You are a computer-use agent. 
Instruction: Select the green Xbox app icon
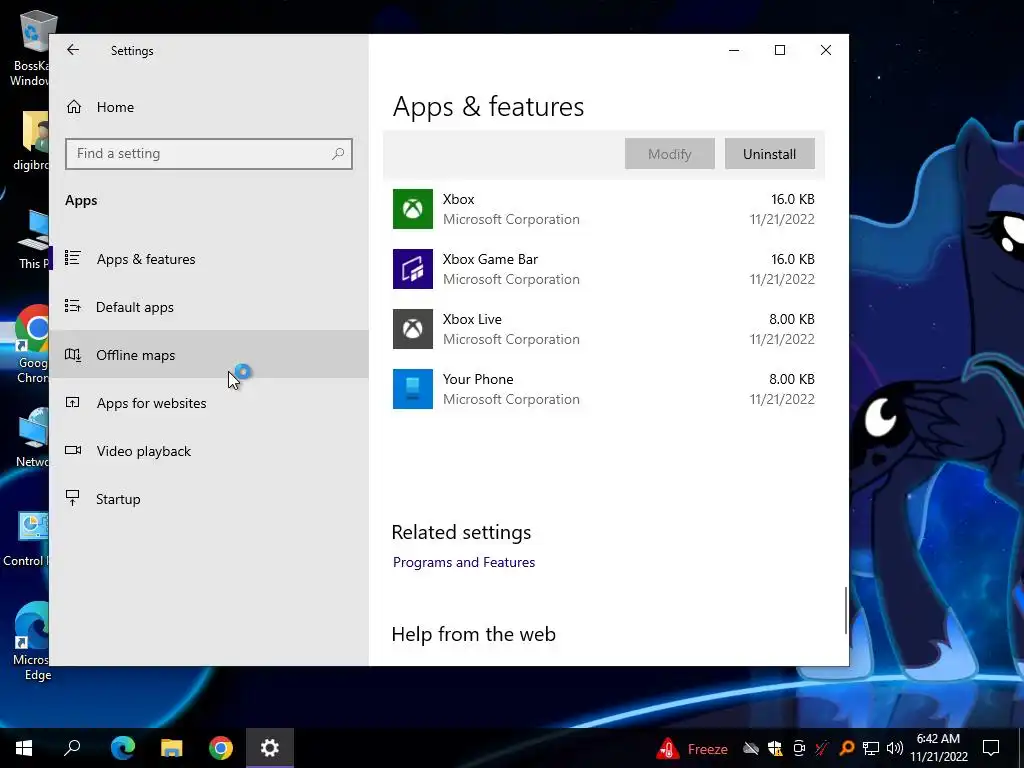click(413, 209)
